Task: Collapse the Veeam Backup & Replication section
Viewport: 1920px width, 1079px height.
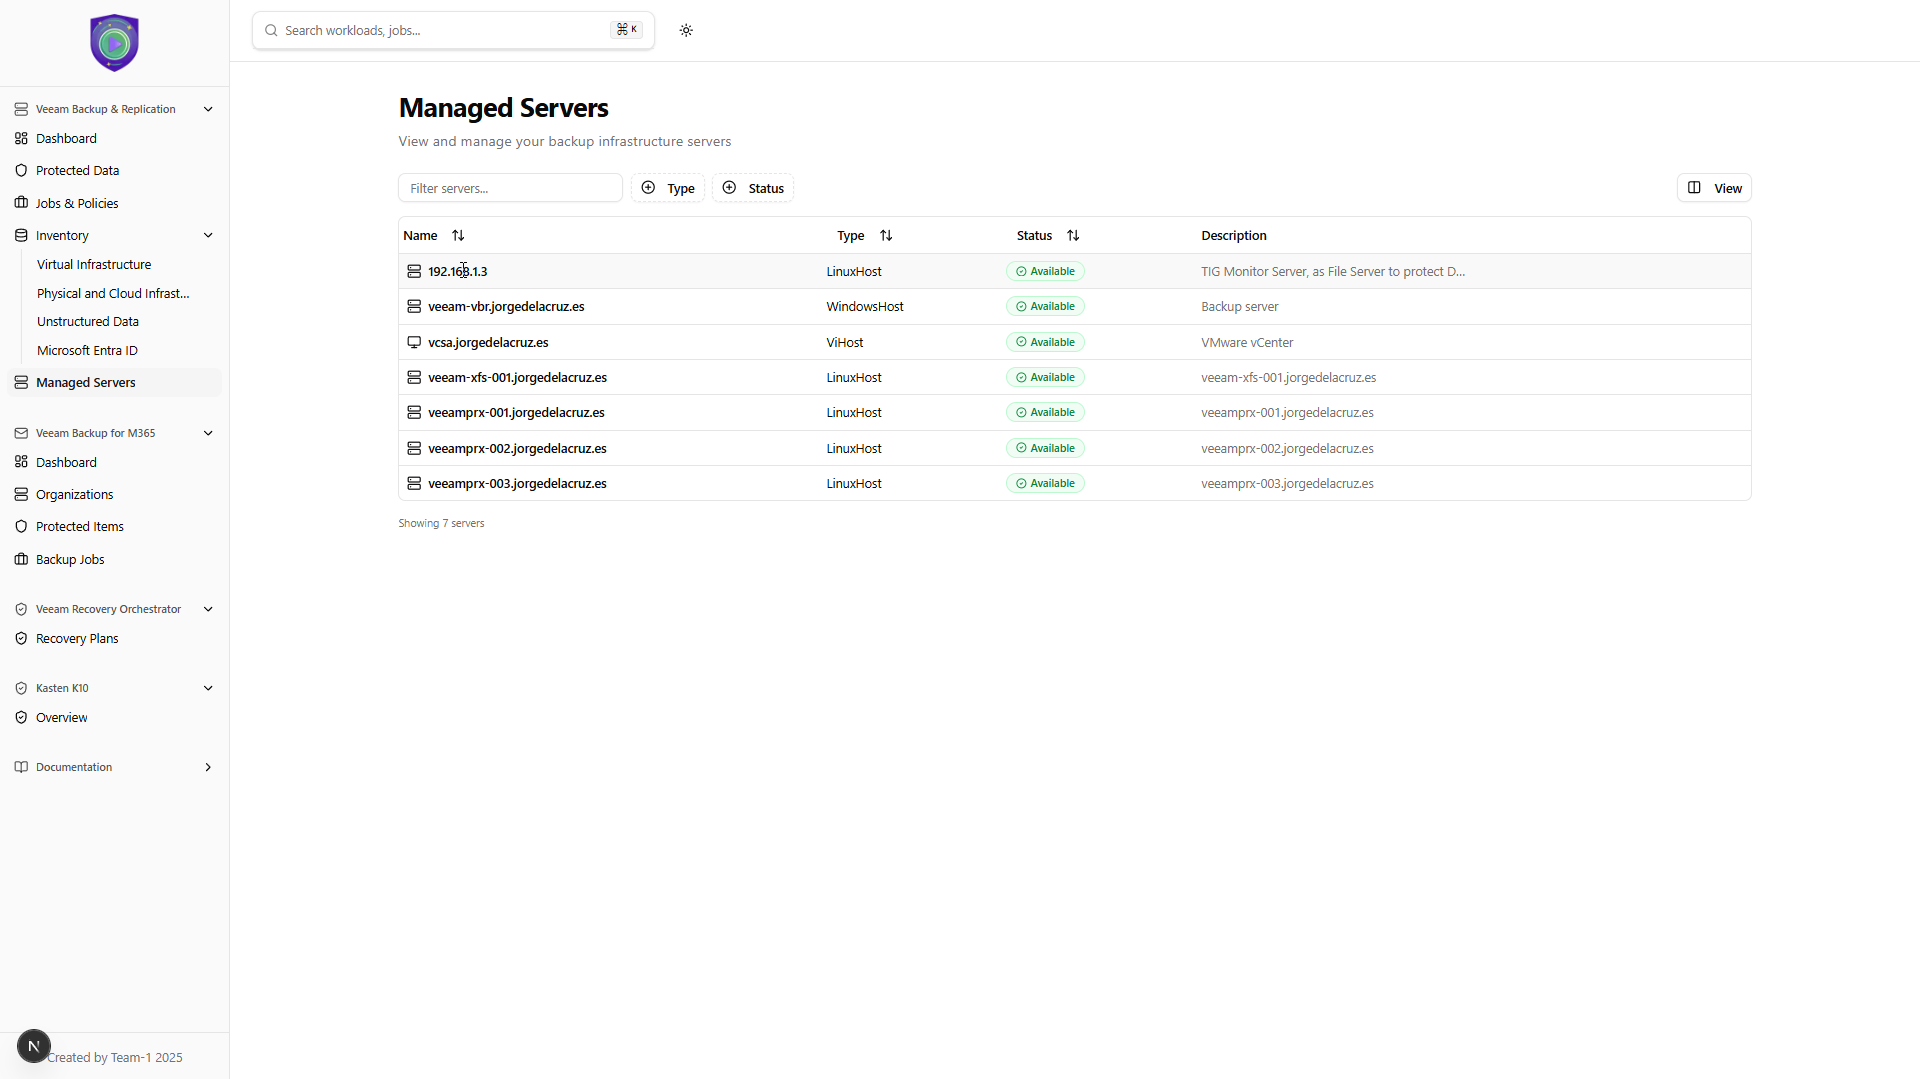Action: tap(208, 109)
